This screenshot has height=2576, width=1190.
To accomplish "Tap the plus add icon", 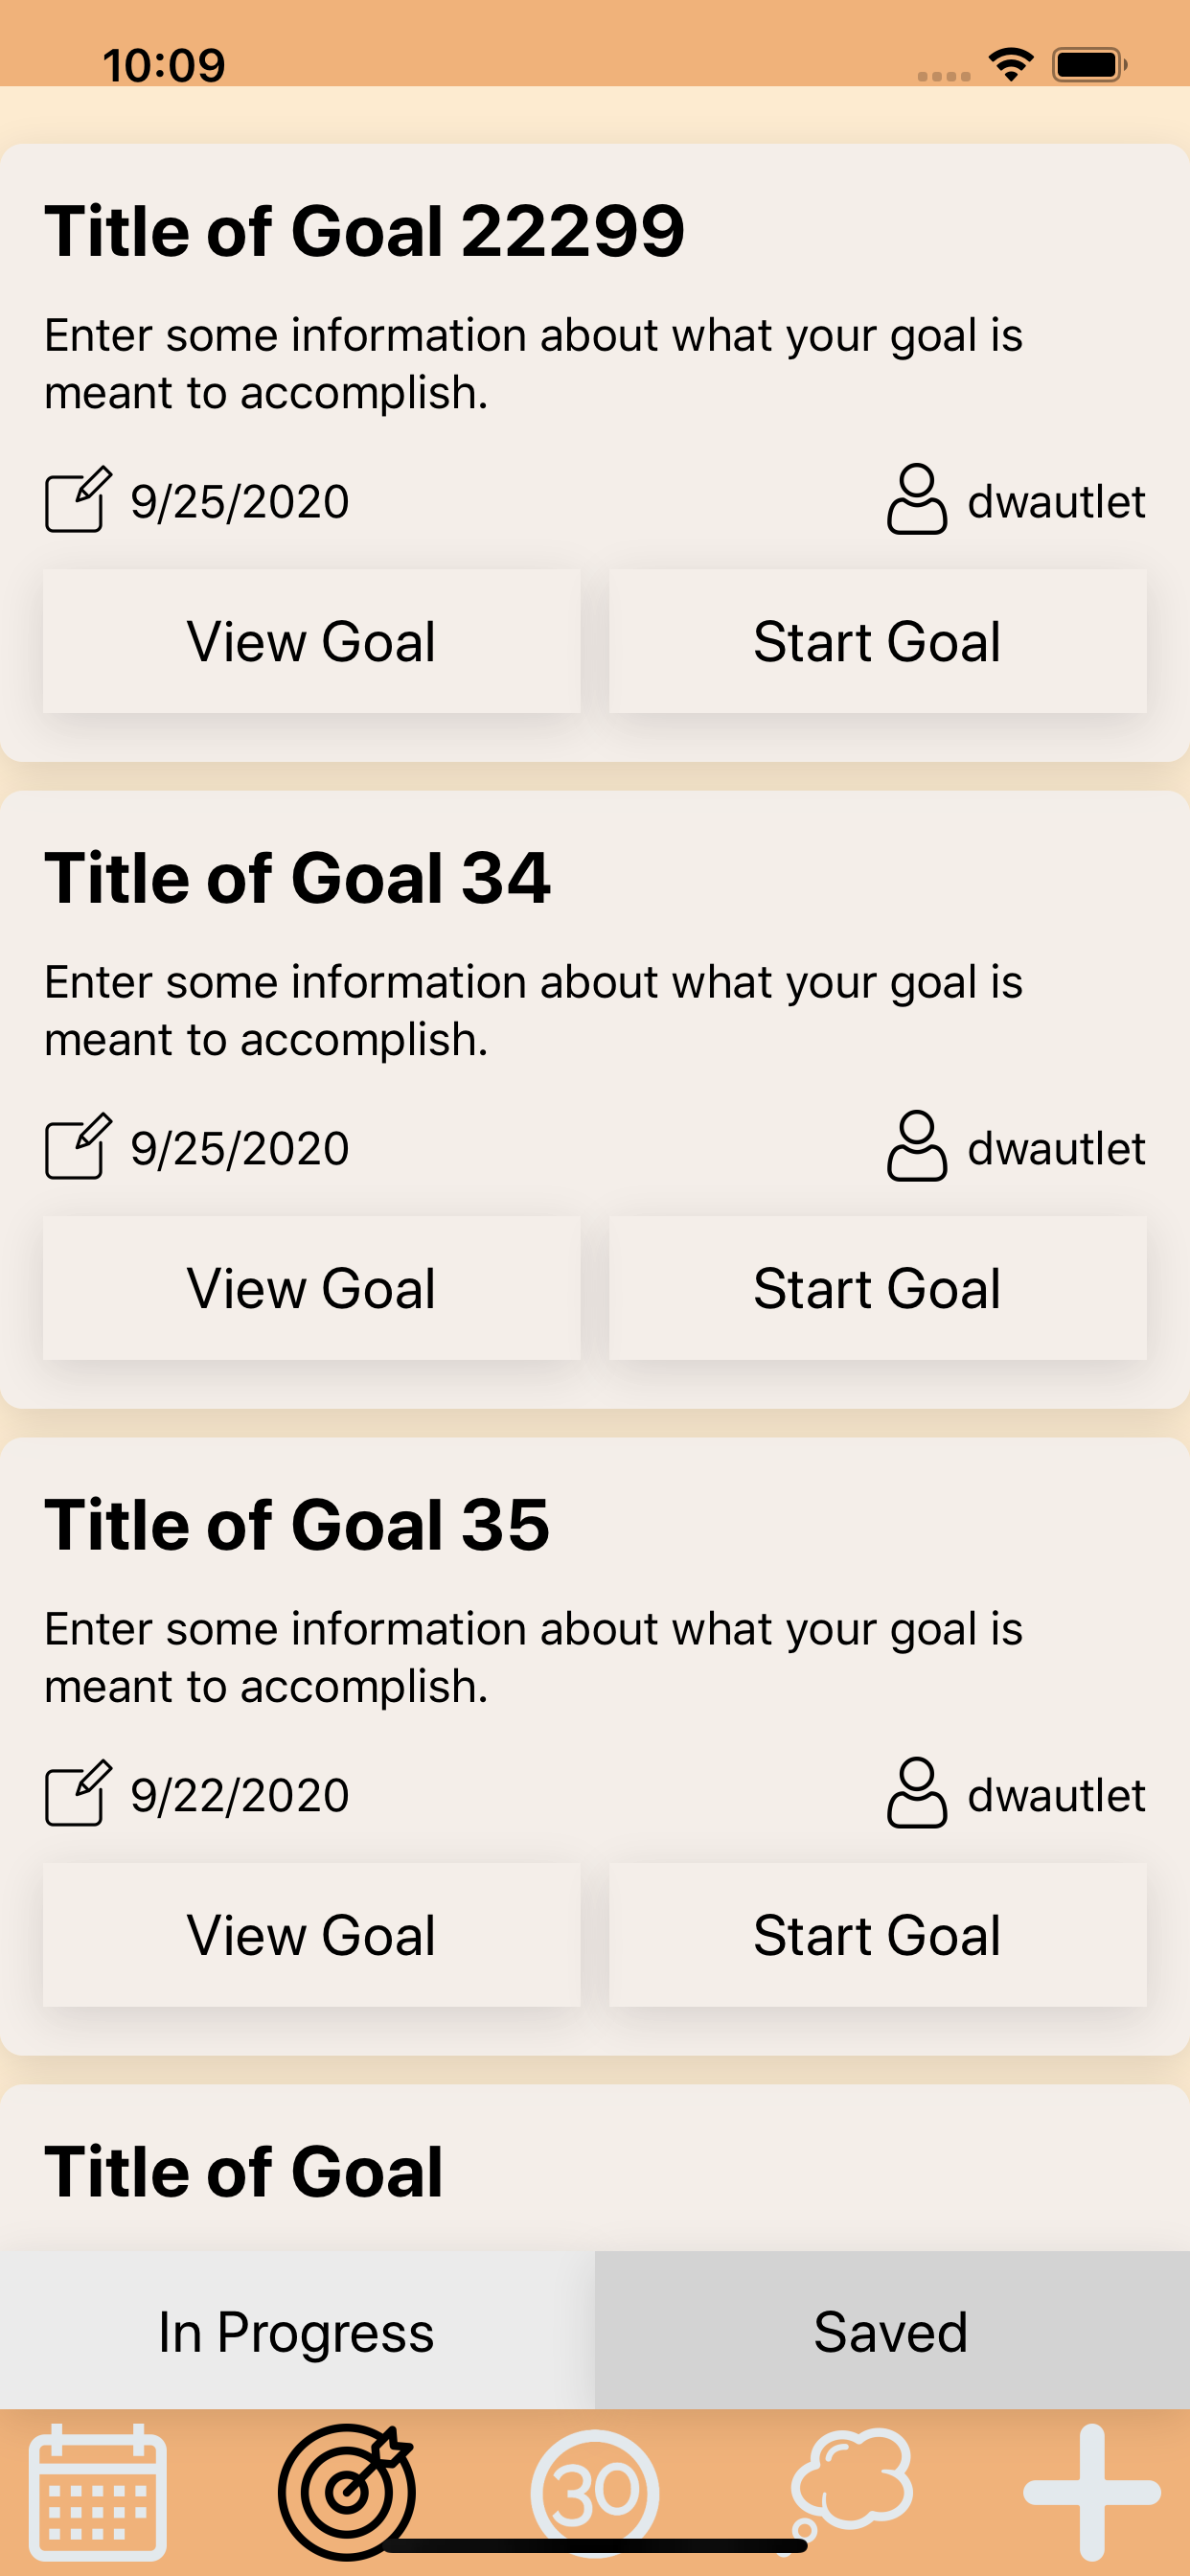I will point(1091,2490).
